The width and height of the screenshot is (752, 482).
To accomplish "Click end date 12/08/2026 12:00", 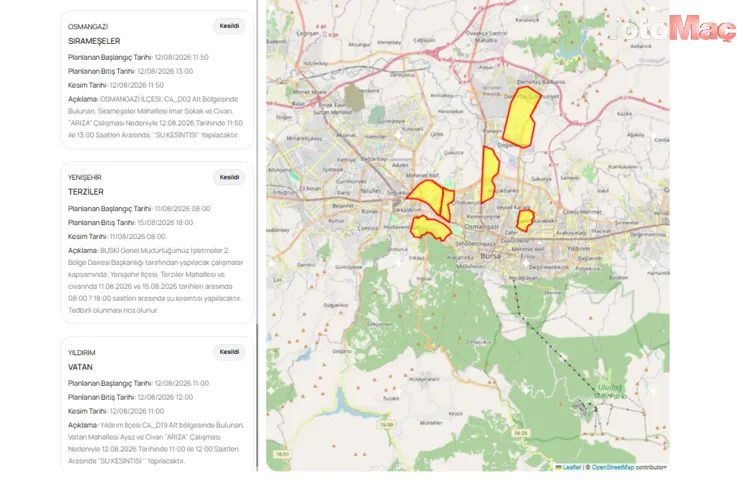I will [165, 397].
